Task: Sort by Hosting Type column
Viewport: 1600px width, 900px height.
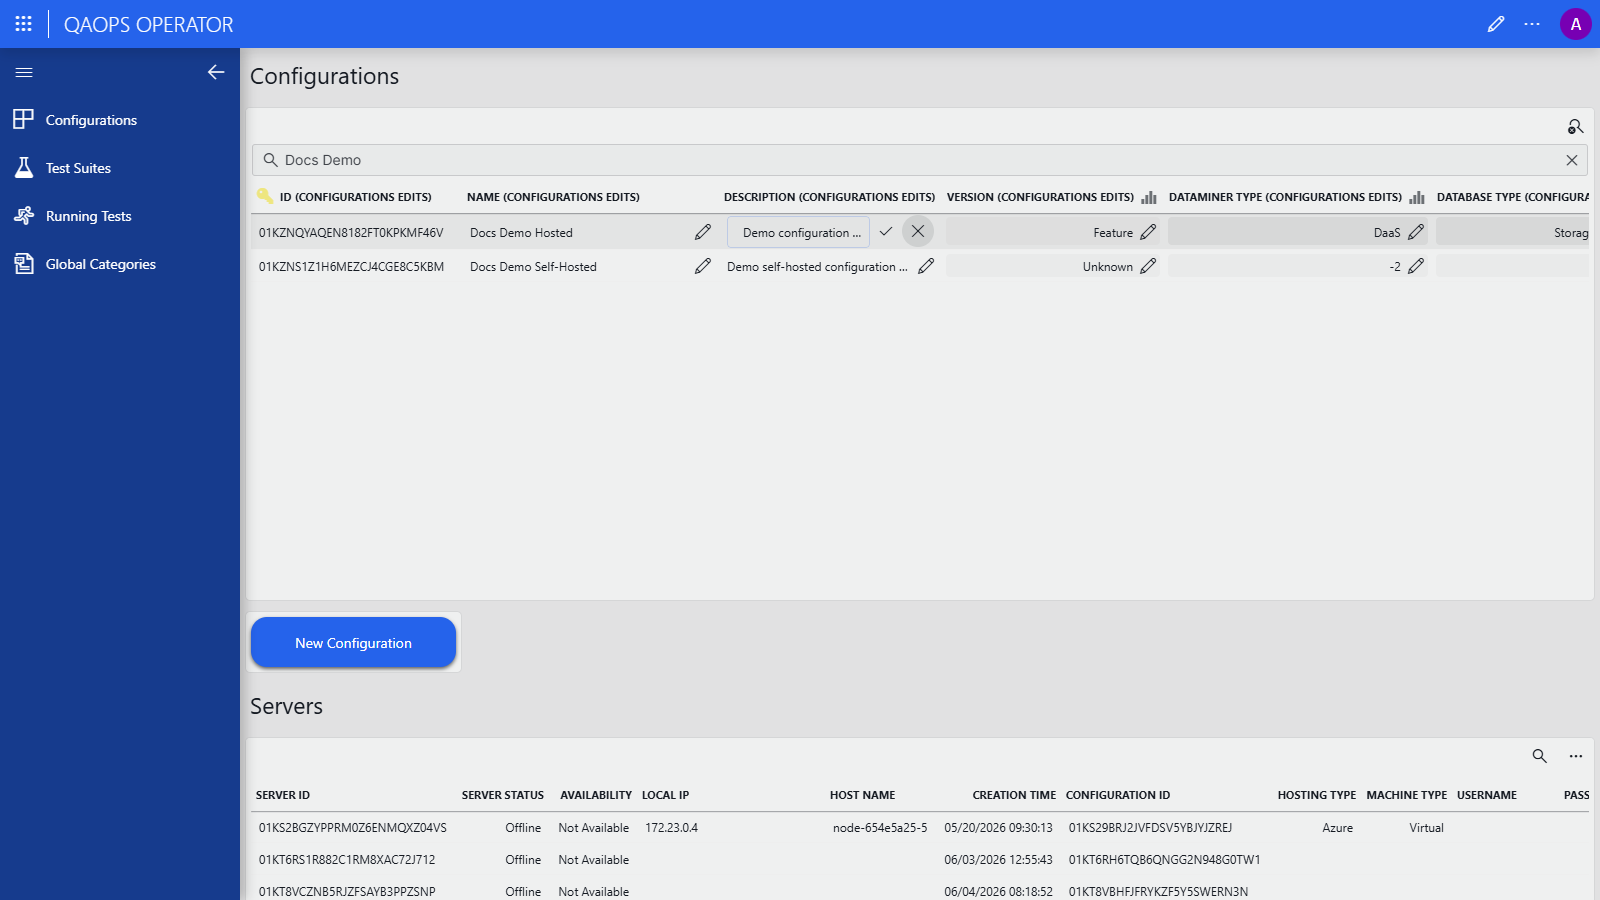Action: (x=1317, y=795)
